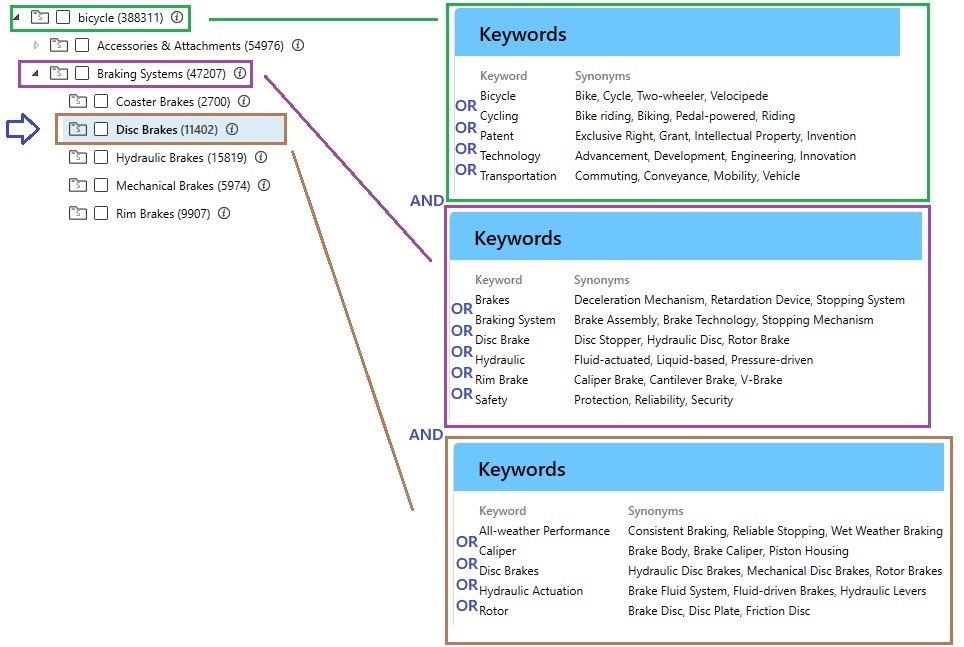
Task: Check the bicycle category checkbox
Action: click(x=64, y=17)
